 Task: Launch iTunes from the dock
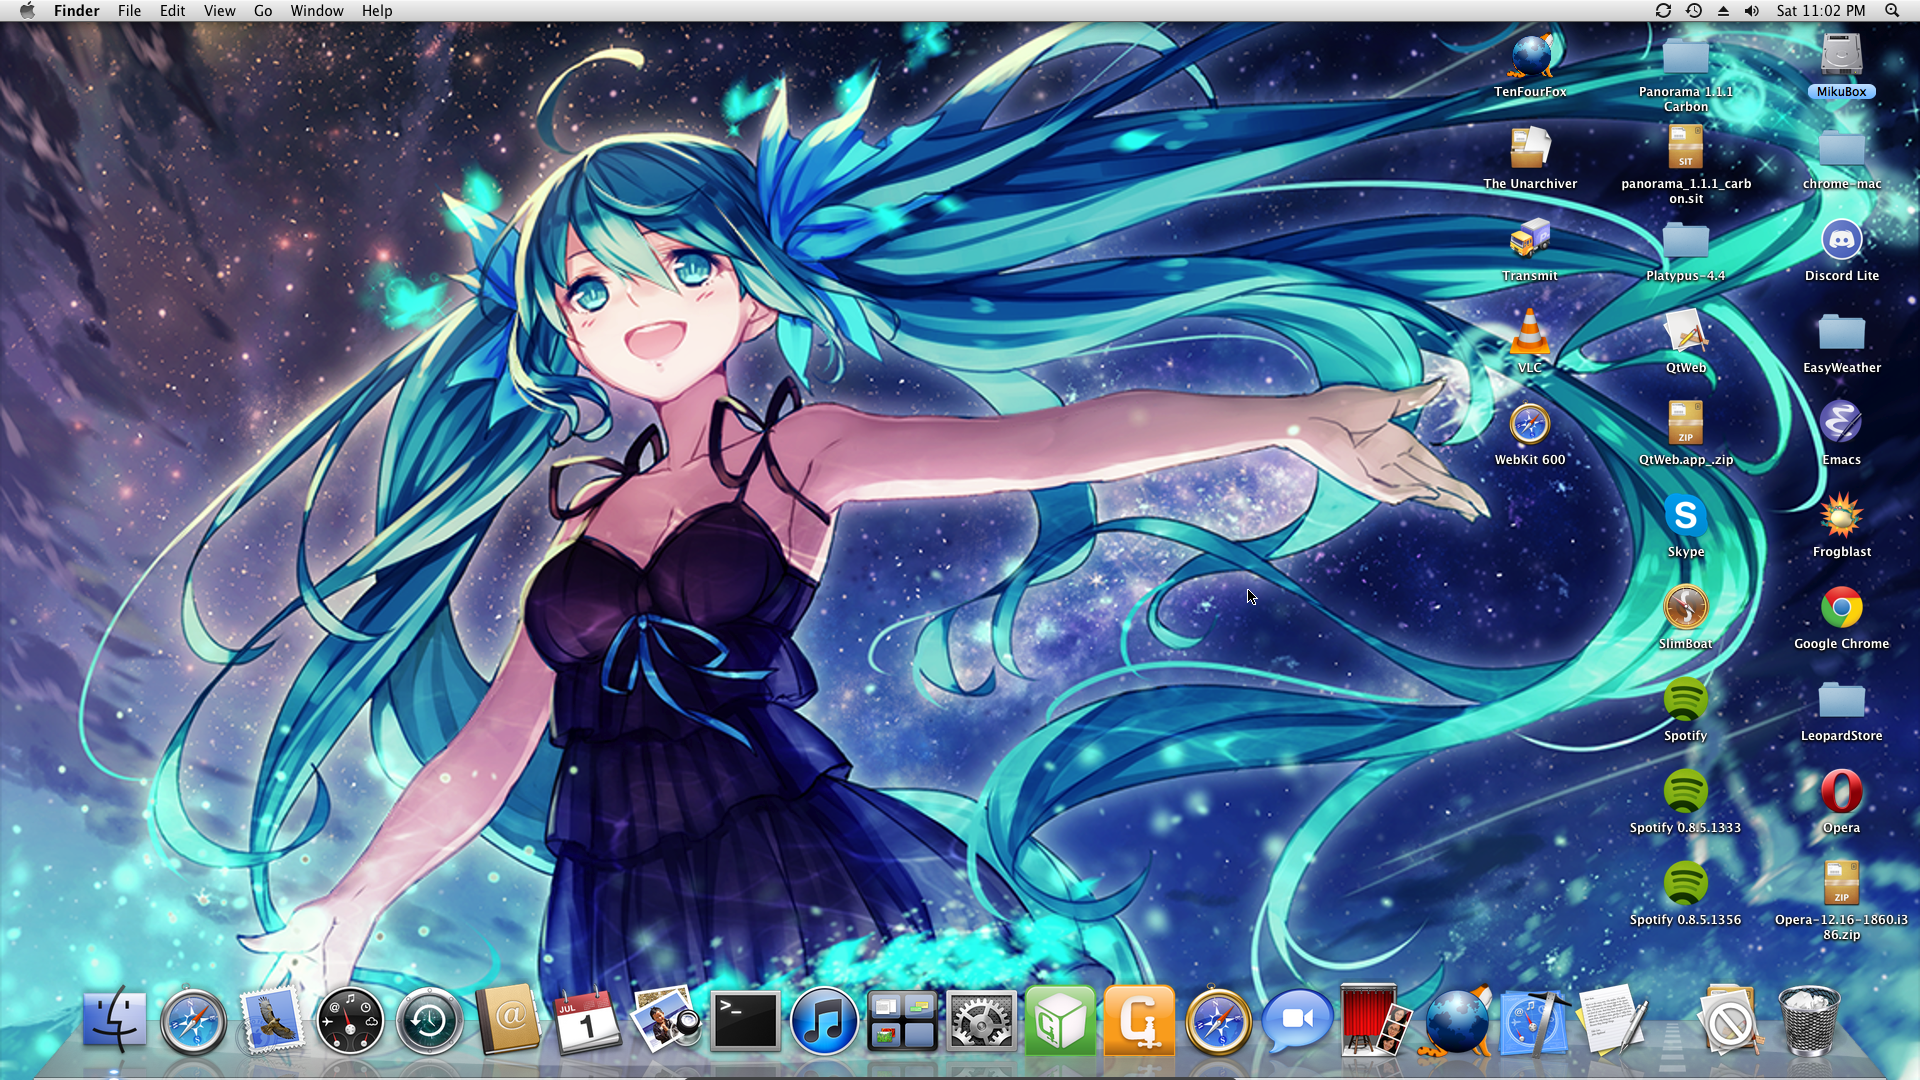coord(823,1021)
